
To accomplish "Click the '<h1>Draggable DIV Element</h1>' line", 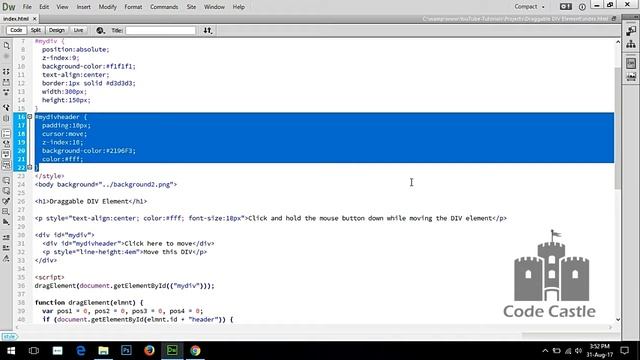I will (91, 201).
